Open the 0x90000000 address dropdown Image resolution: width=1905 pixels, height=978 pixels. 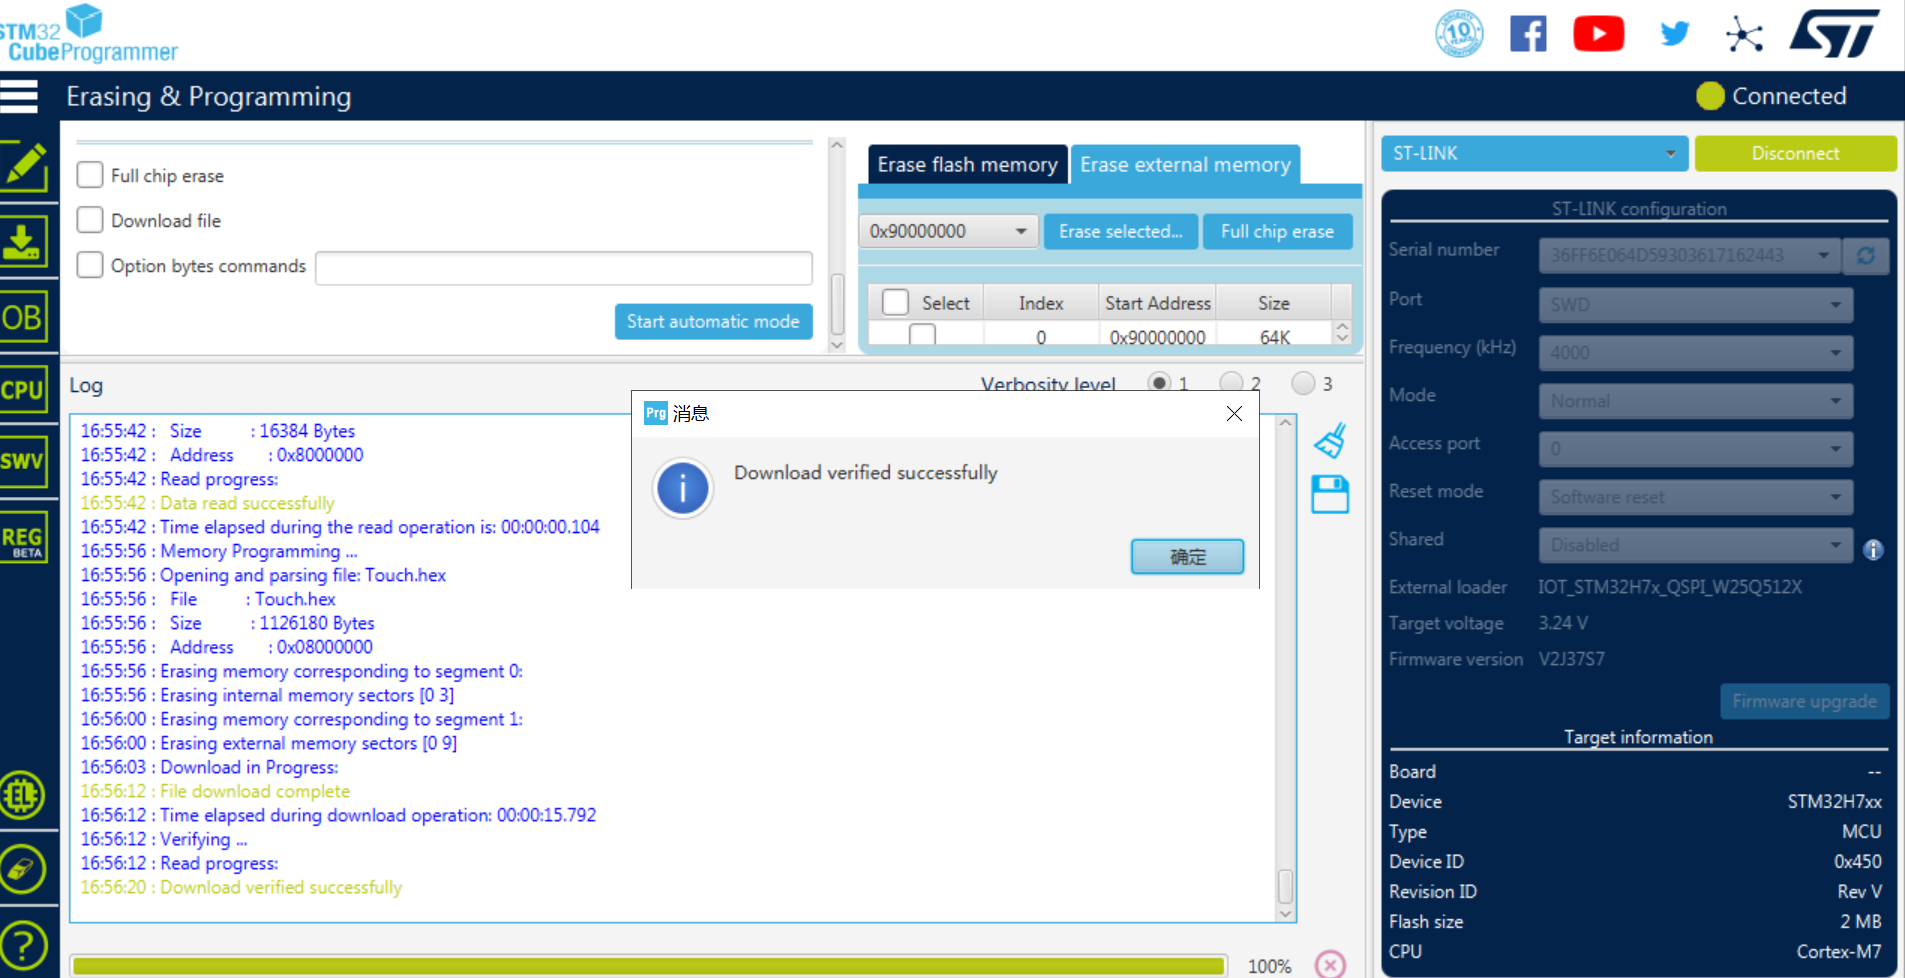[x=946, y=231]
